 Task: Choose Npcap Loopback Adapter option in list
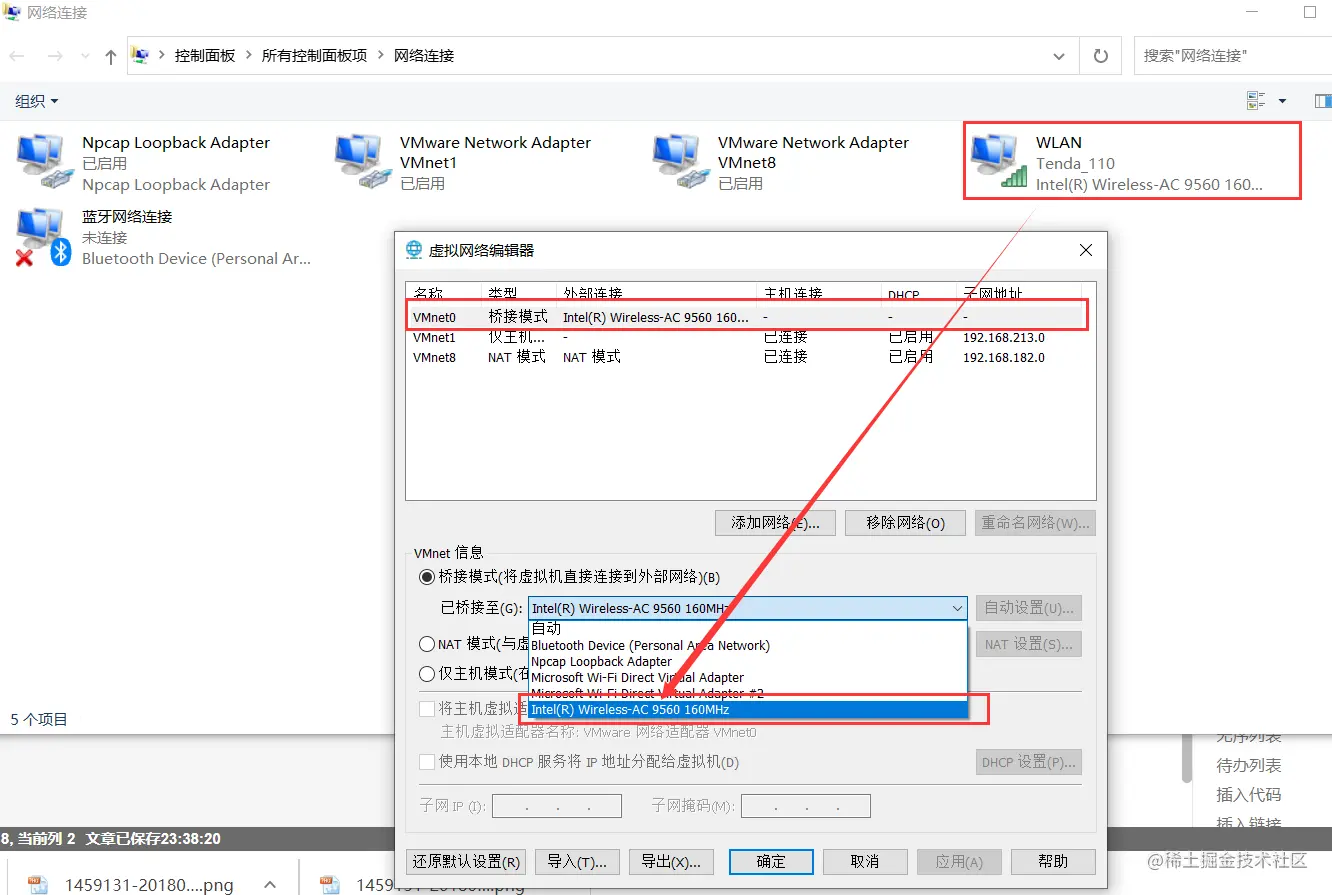click(x=747, y=661)
